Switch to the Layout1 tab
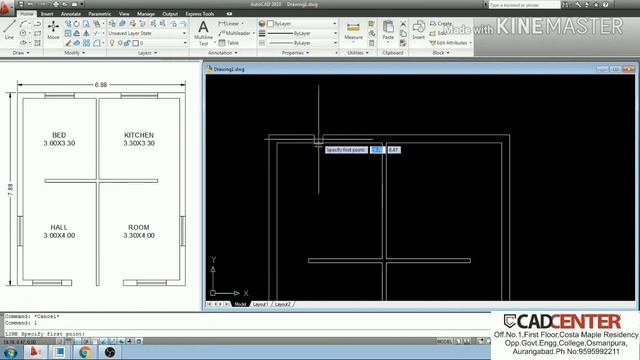 [260, 304]
